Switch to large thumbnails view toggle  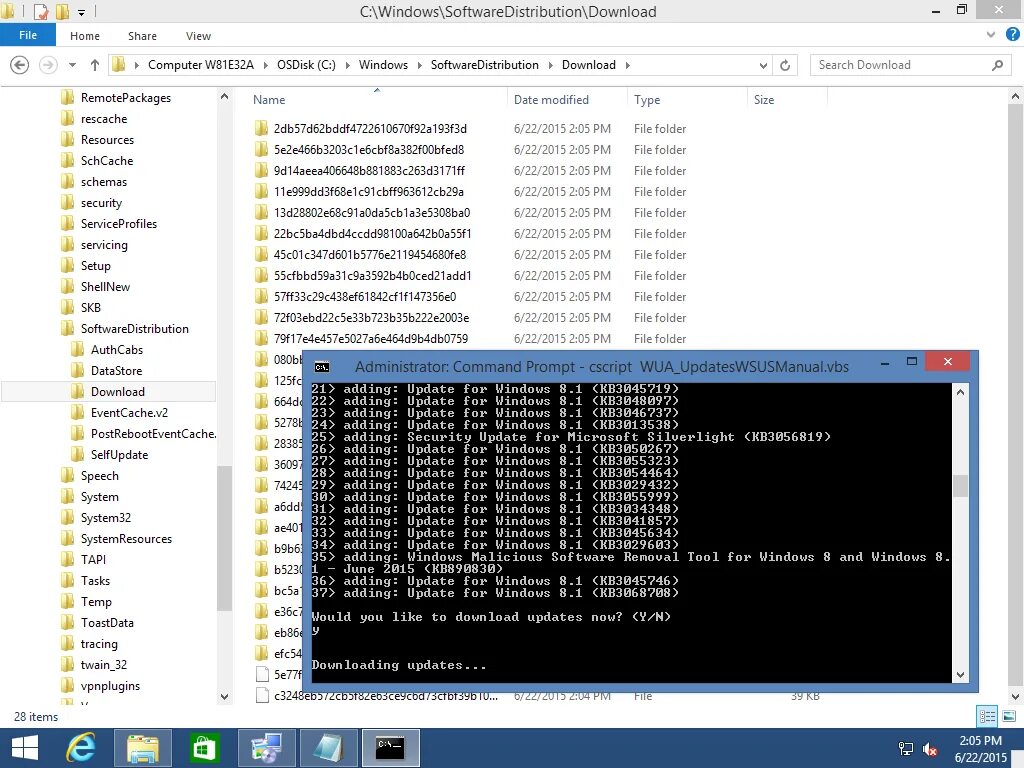tap(1009, 716)
